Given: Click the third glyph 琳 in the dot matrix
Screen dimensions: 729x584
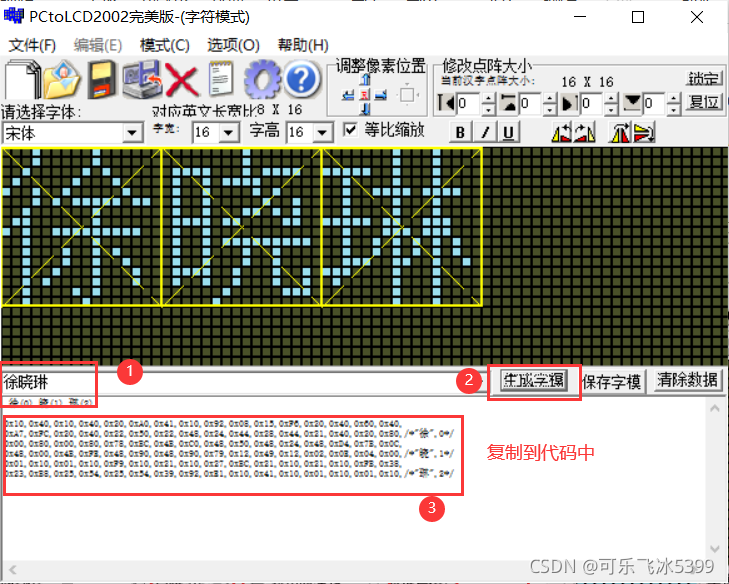Looking at the screenshot, I should 402,227.
